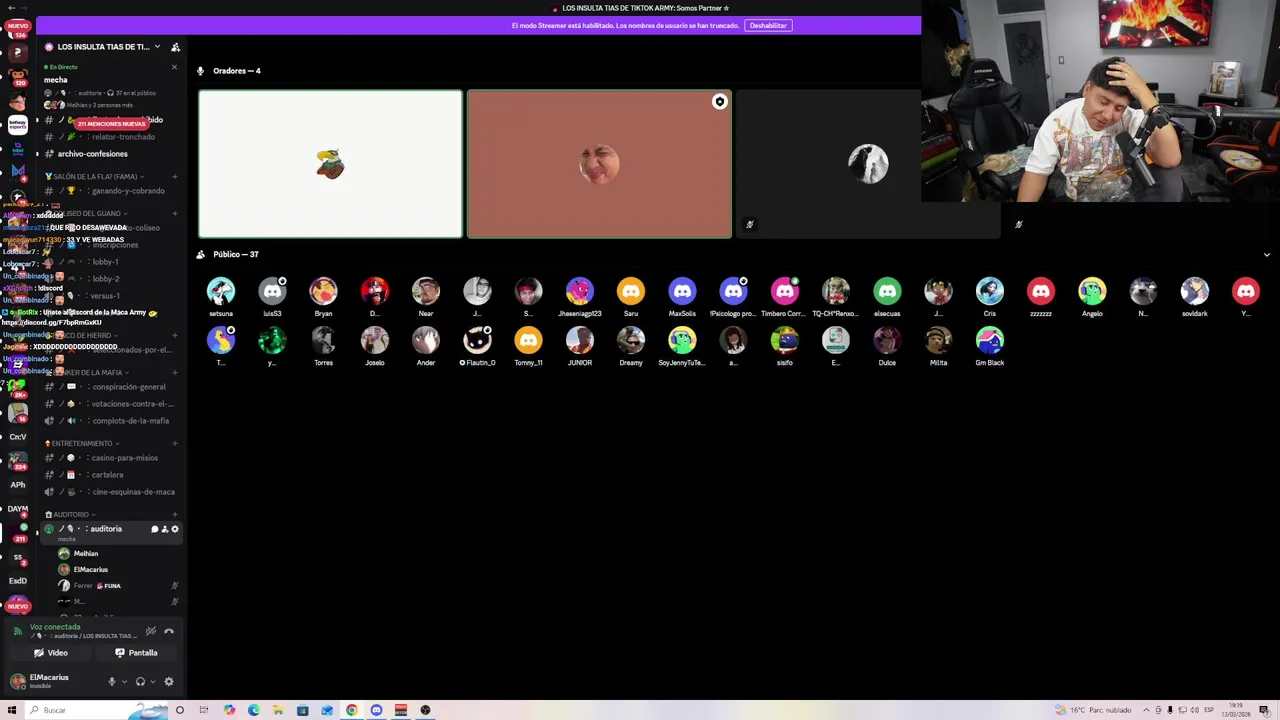Open the cartelera channel
This screenshot has height=720, width=1280.
[x=110, y=475]
